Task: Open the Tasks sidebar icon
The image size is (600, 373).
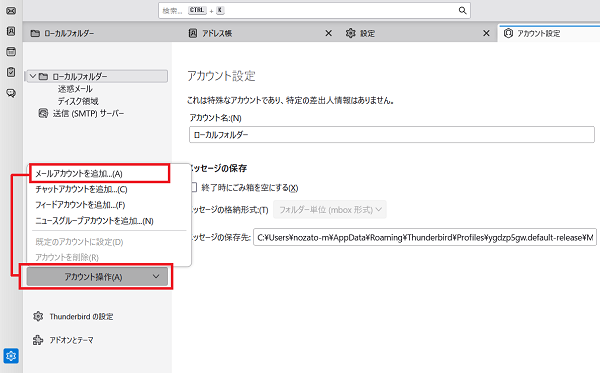Action: 11,72
